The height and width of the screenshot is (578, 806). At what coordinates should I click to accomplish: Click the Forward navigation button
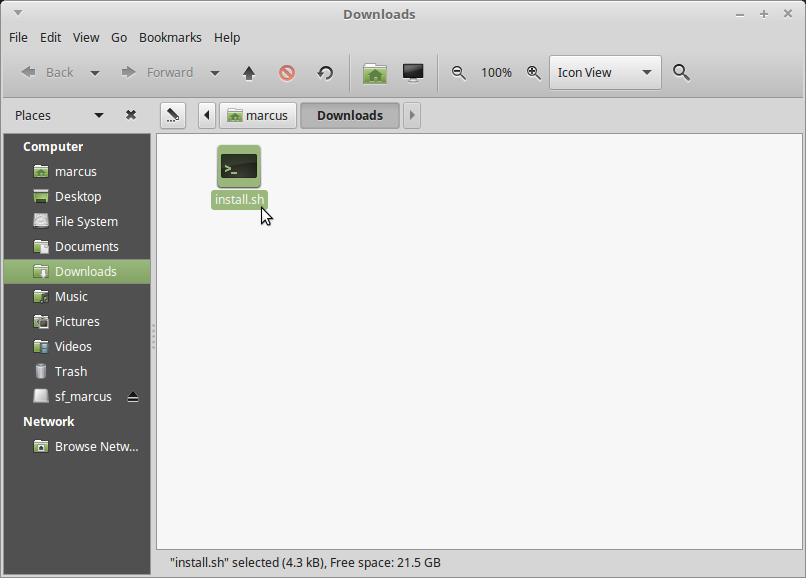pos(157,73)
